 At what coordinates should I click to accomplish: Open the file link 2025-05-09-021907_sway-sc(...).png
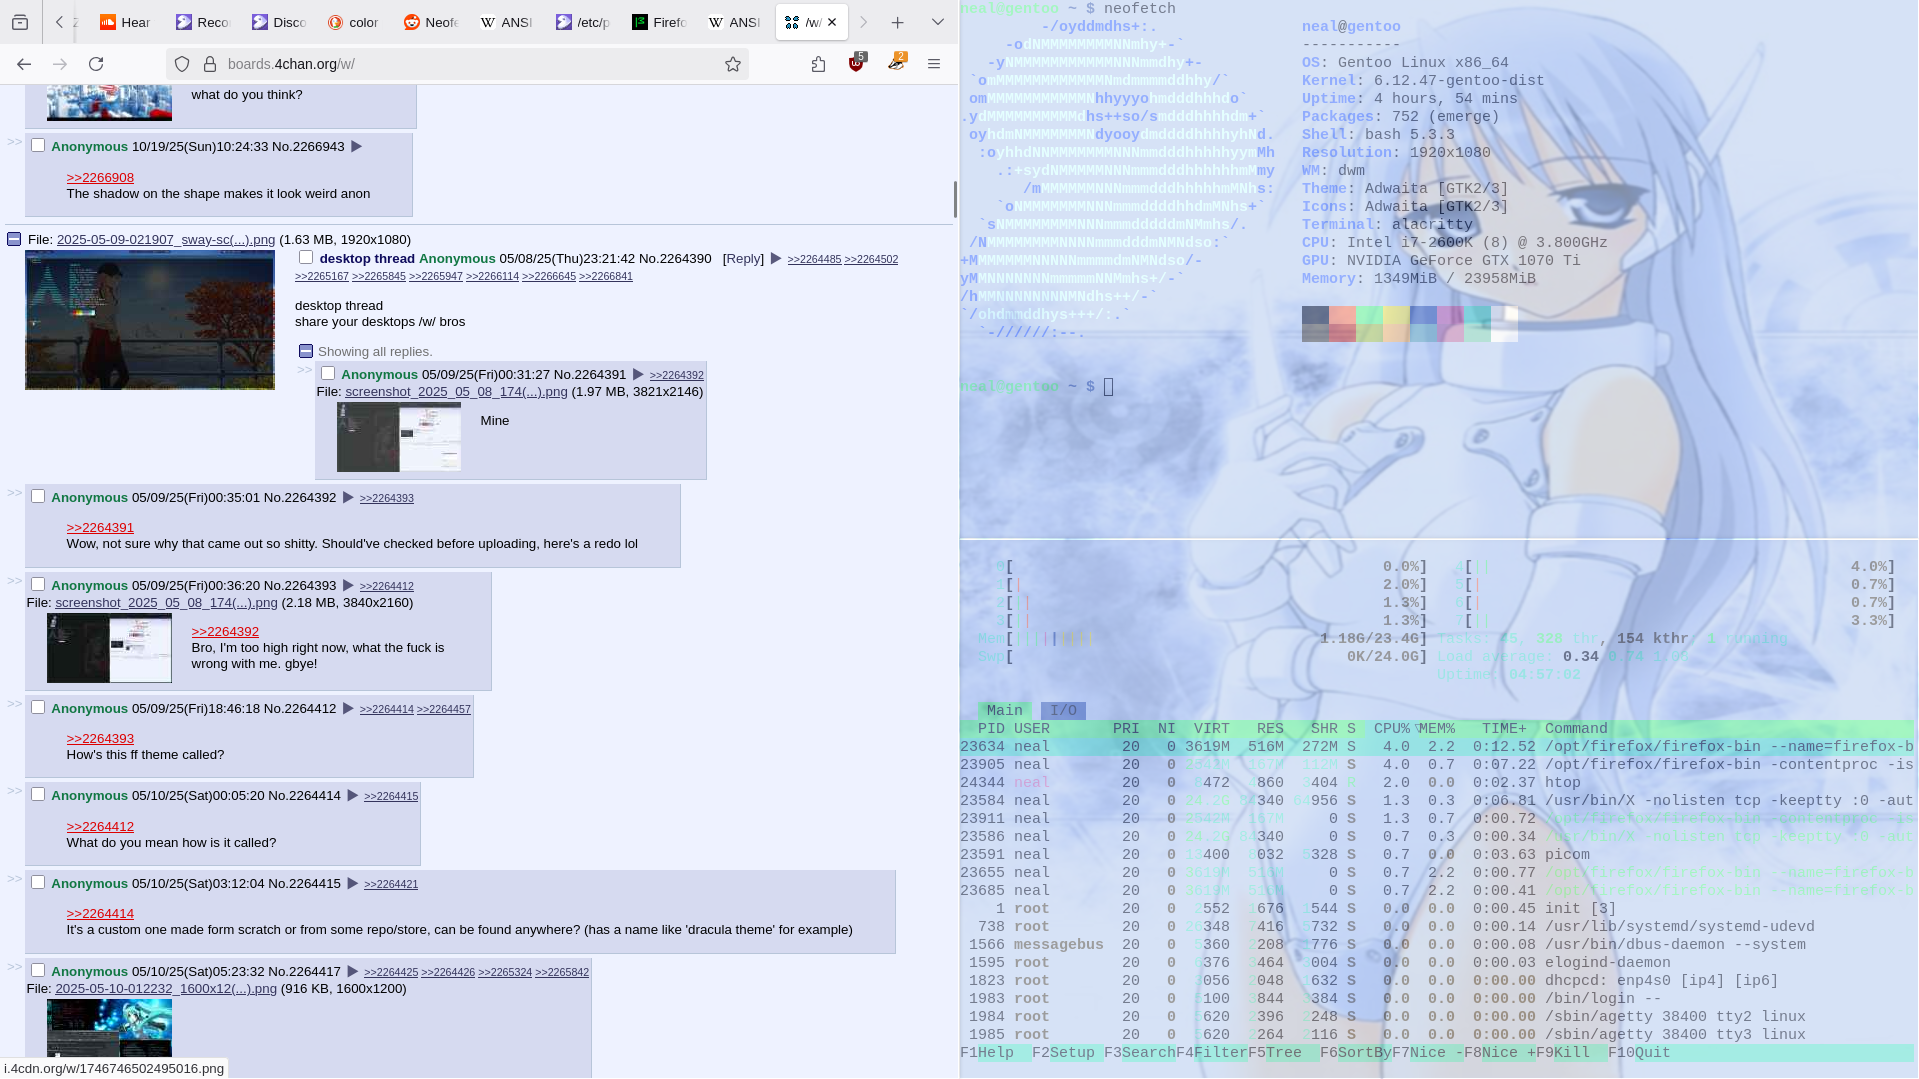click(166, 240)
